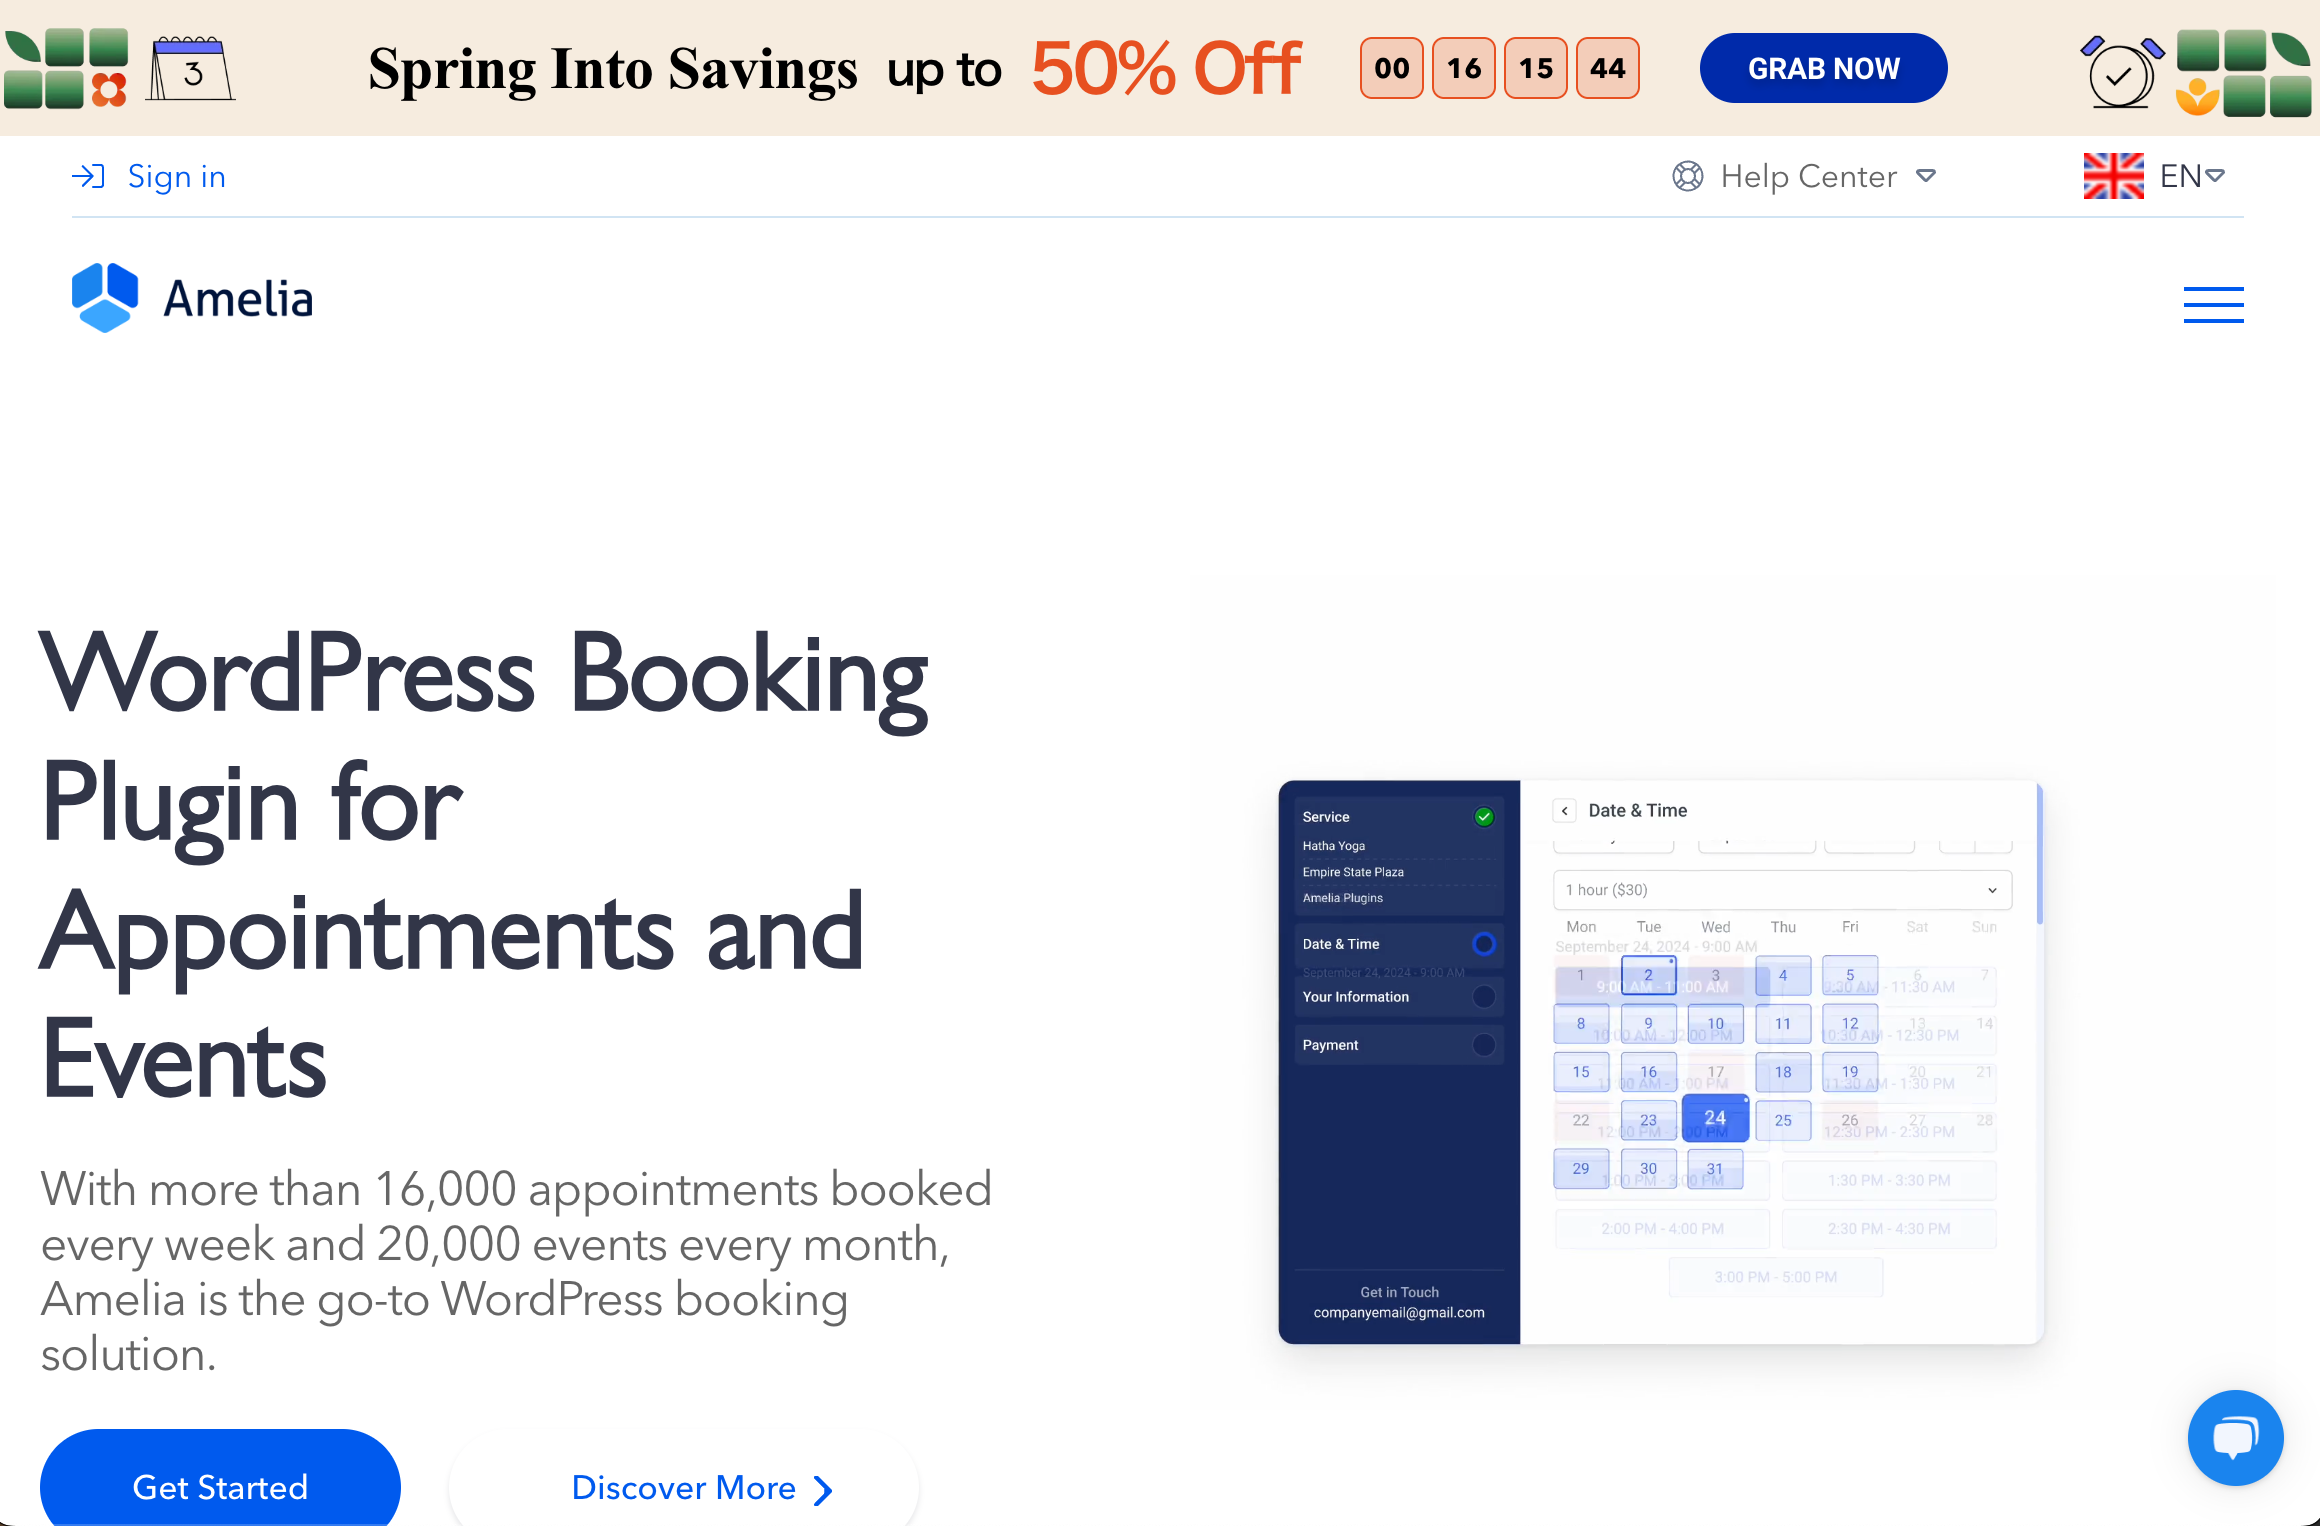Click the calendar icon in the banner
Screen dimensions: 2320x1526
coord(191,69)
